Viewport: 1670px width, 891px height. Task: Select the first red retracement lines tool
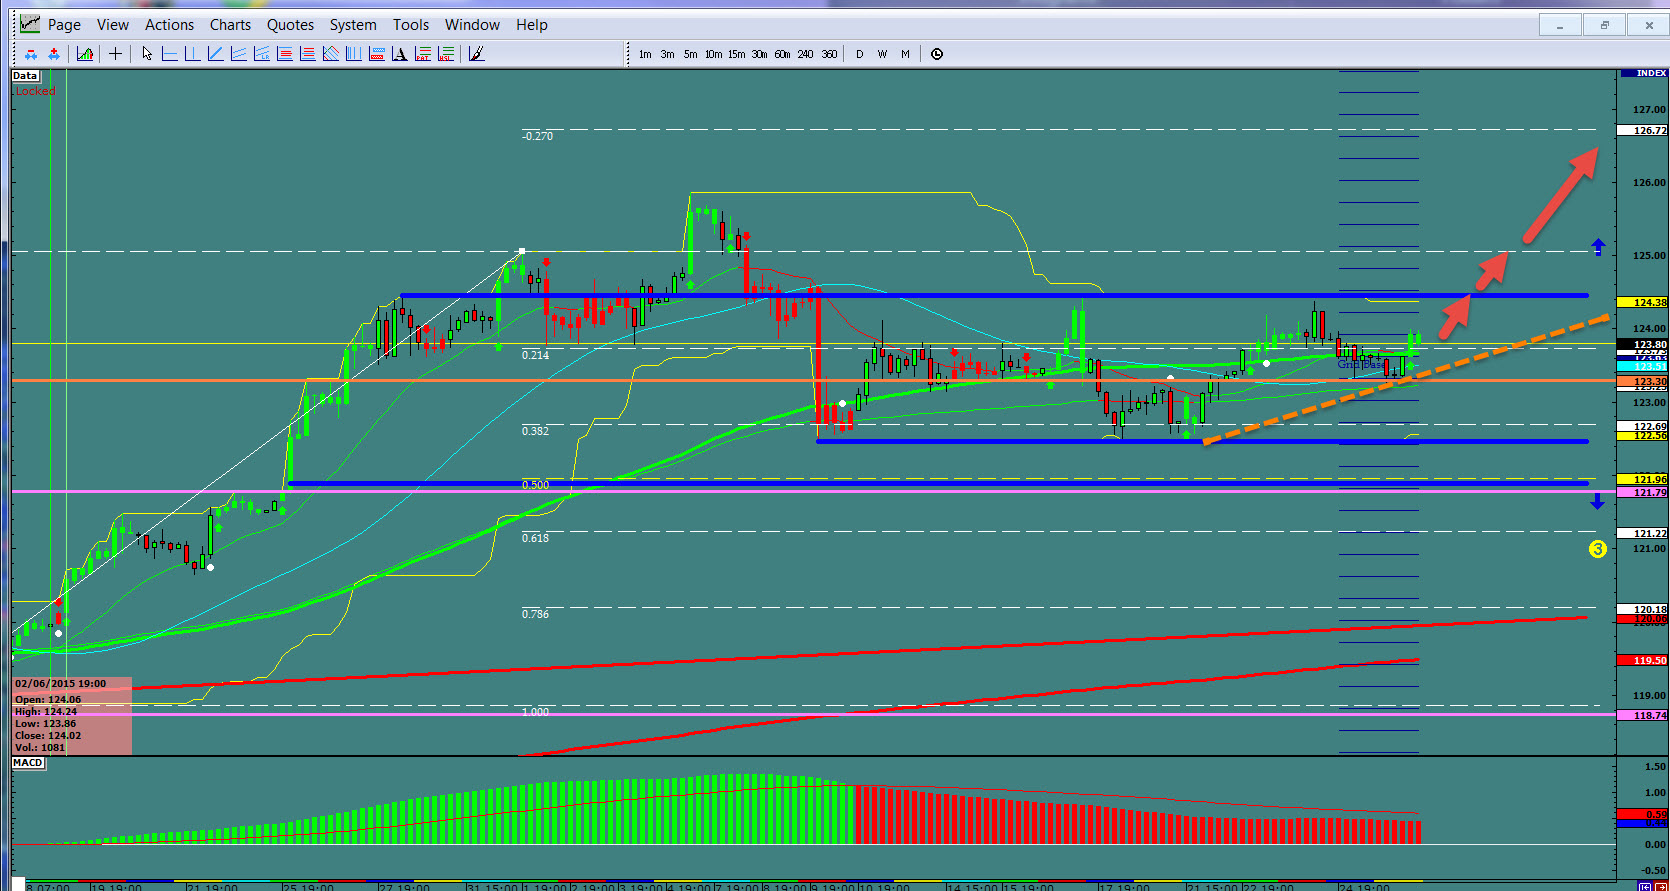coord(285,54)
